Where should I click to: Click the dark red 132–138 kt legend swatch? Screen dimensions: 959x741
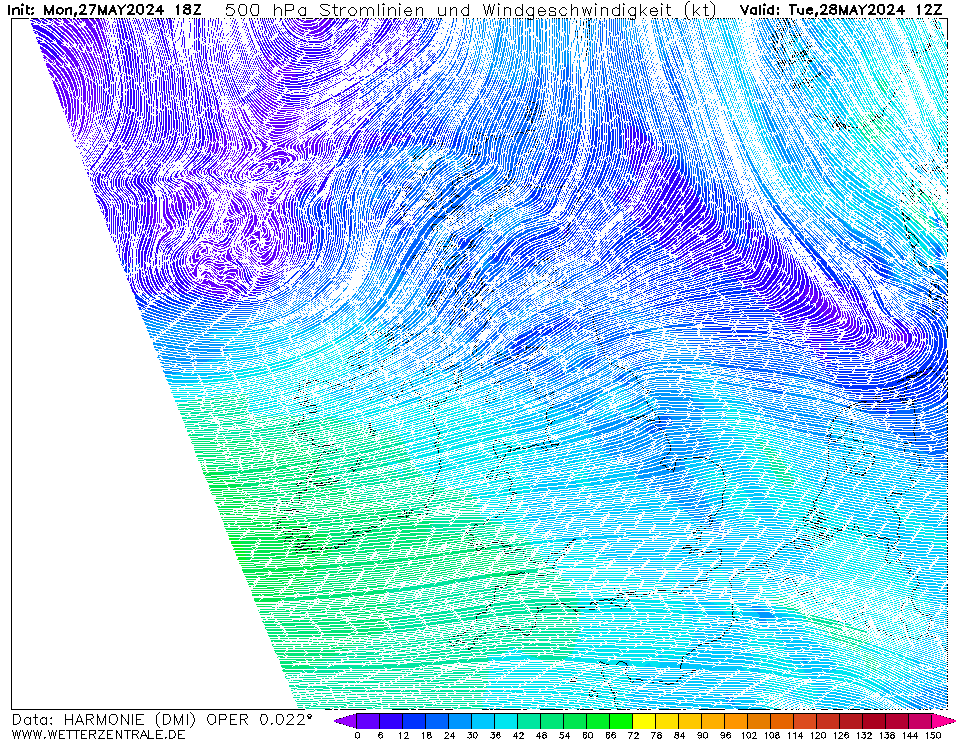pyautogui.click(x=875, y=721)
